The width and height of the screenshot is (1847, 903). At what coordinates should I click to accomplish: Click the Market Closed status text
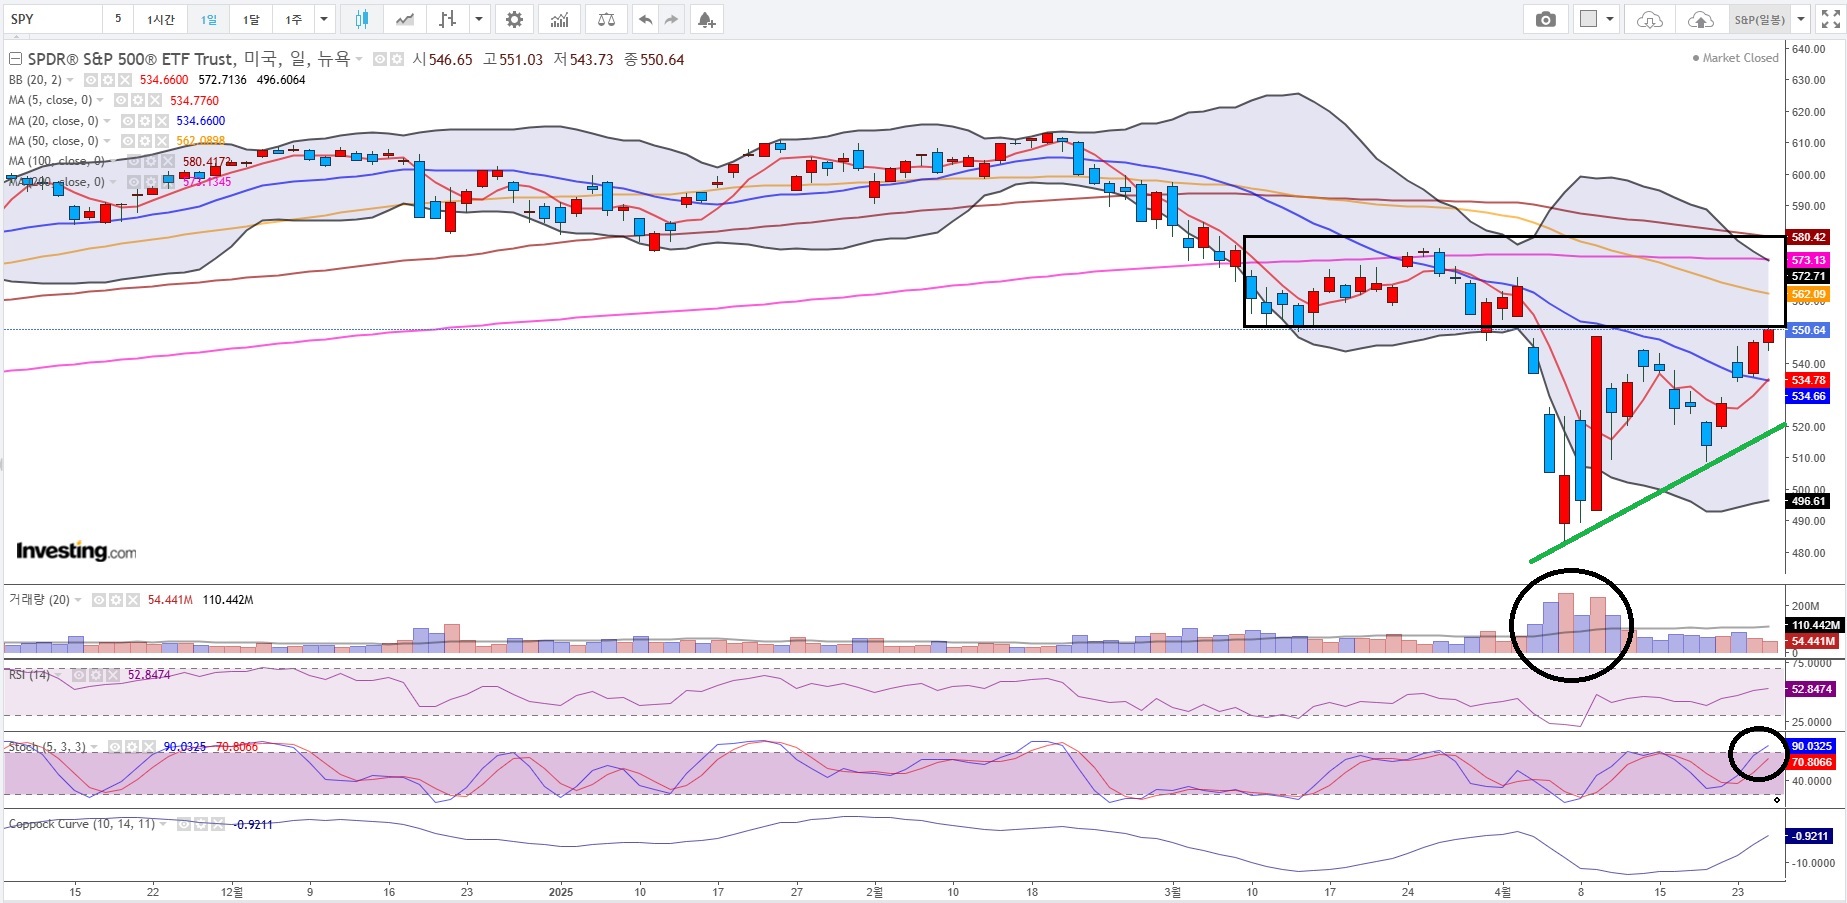point(1740,58)
